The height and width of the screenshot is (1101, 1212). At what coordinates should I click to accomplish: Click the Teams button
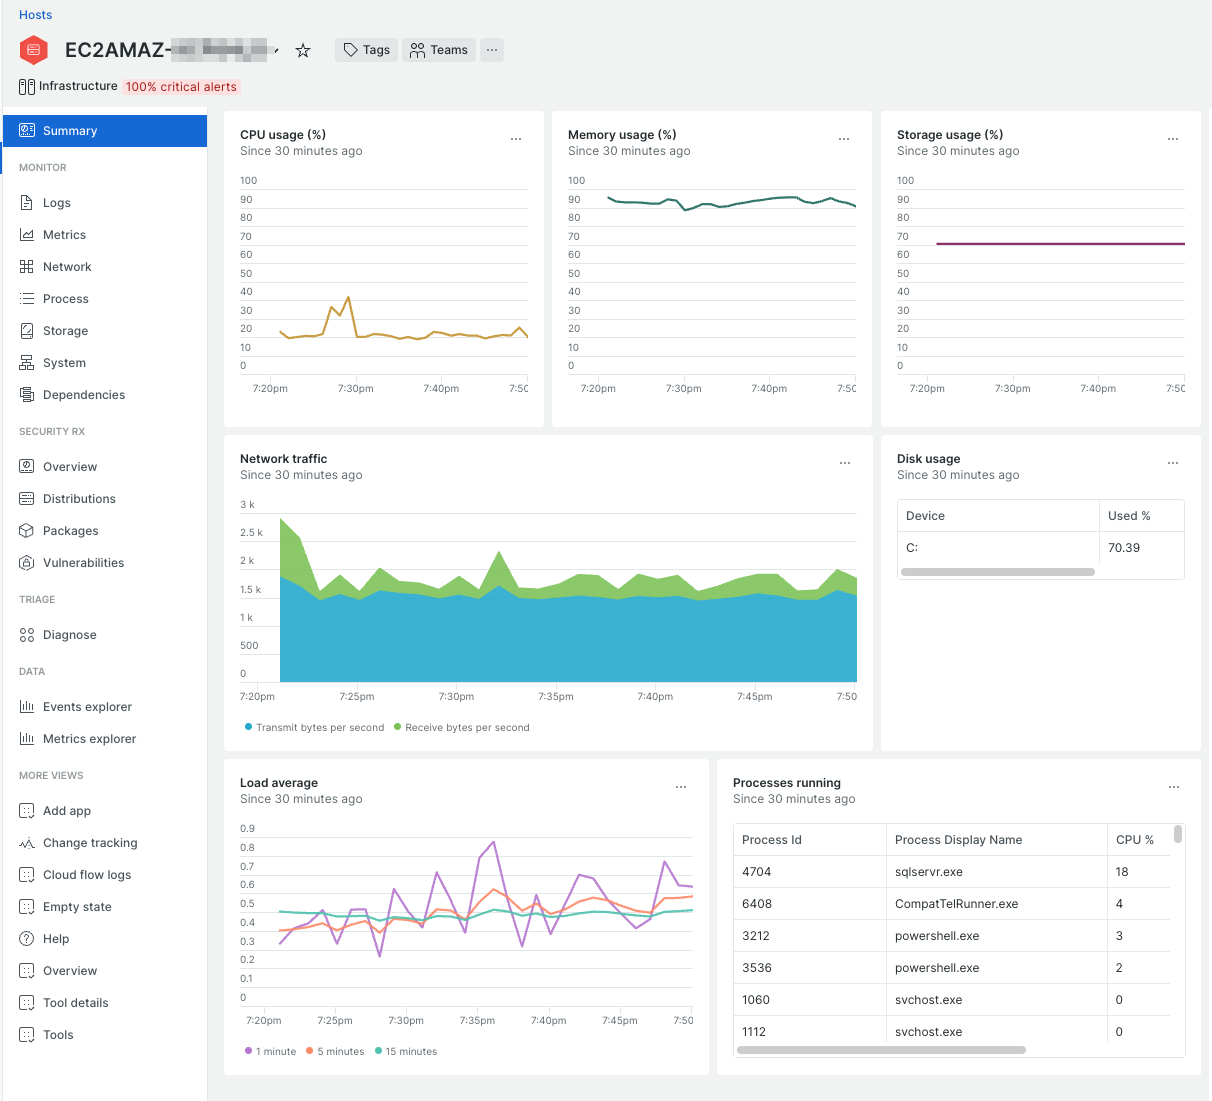coord(439,50)
